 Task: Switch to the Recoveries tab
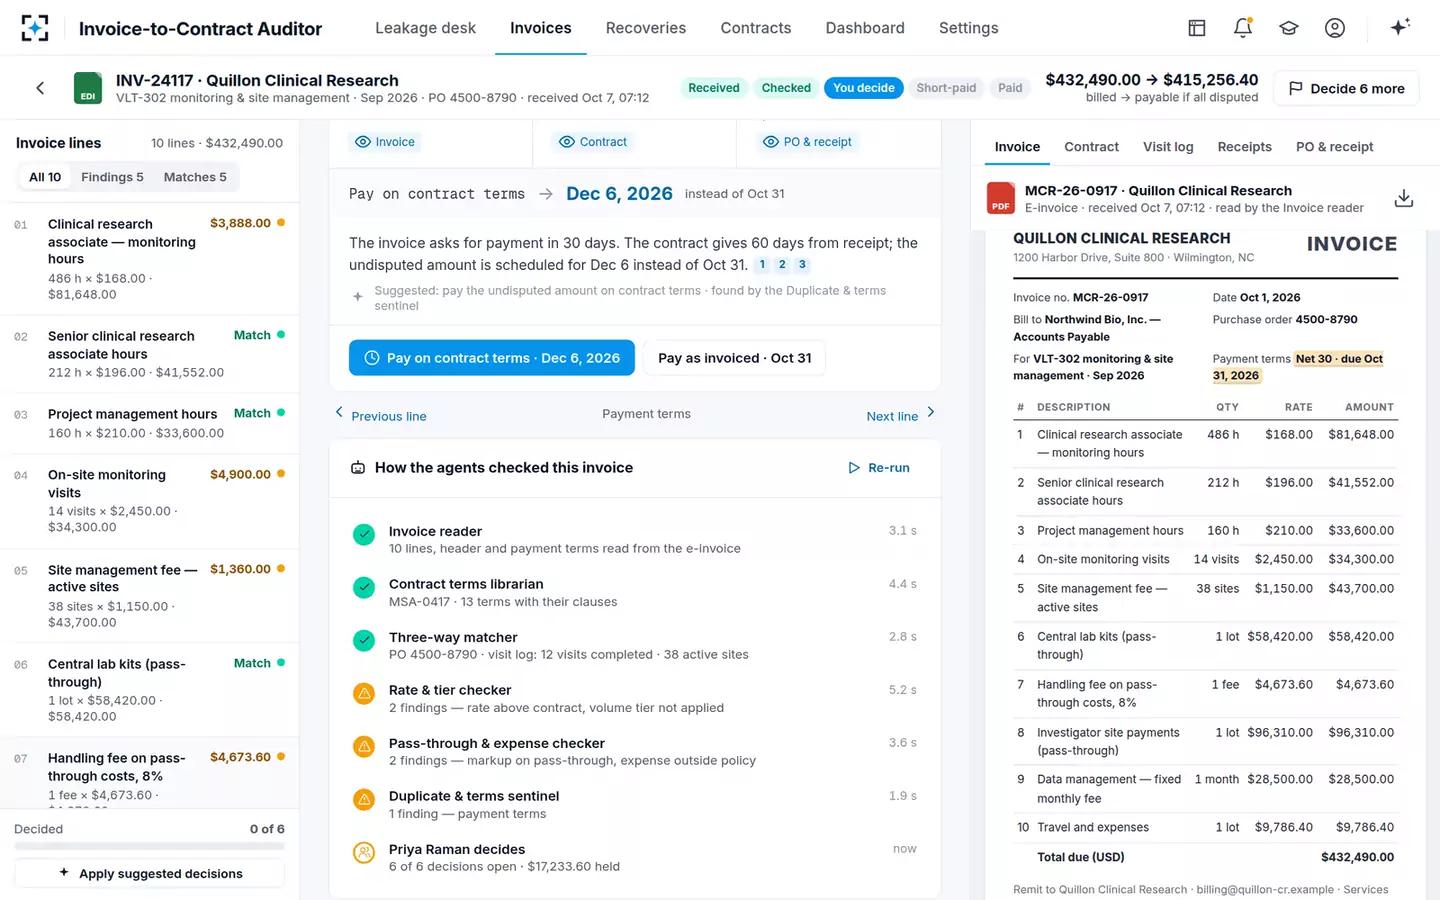tap(646, 28)
